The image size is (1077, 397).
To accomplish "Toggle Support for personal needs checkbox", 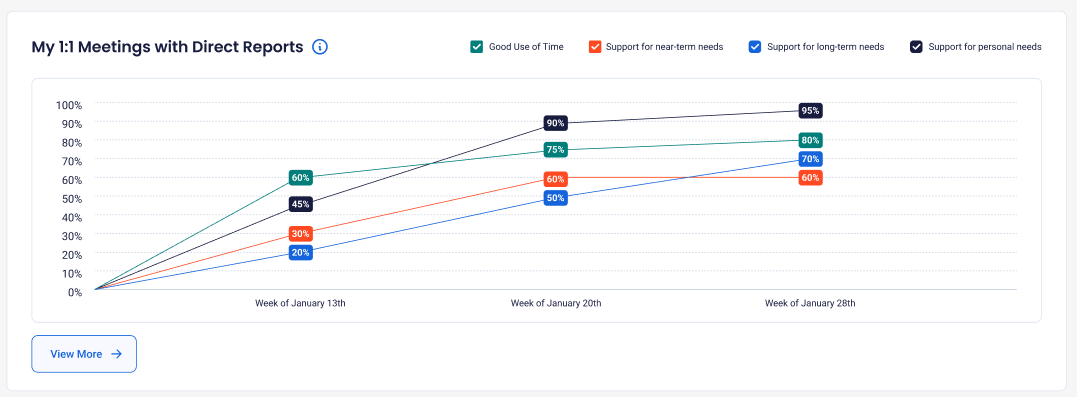I will [x=916, y=47].
